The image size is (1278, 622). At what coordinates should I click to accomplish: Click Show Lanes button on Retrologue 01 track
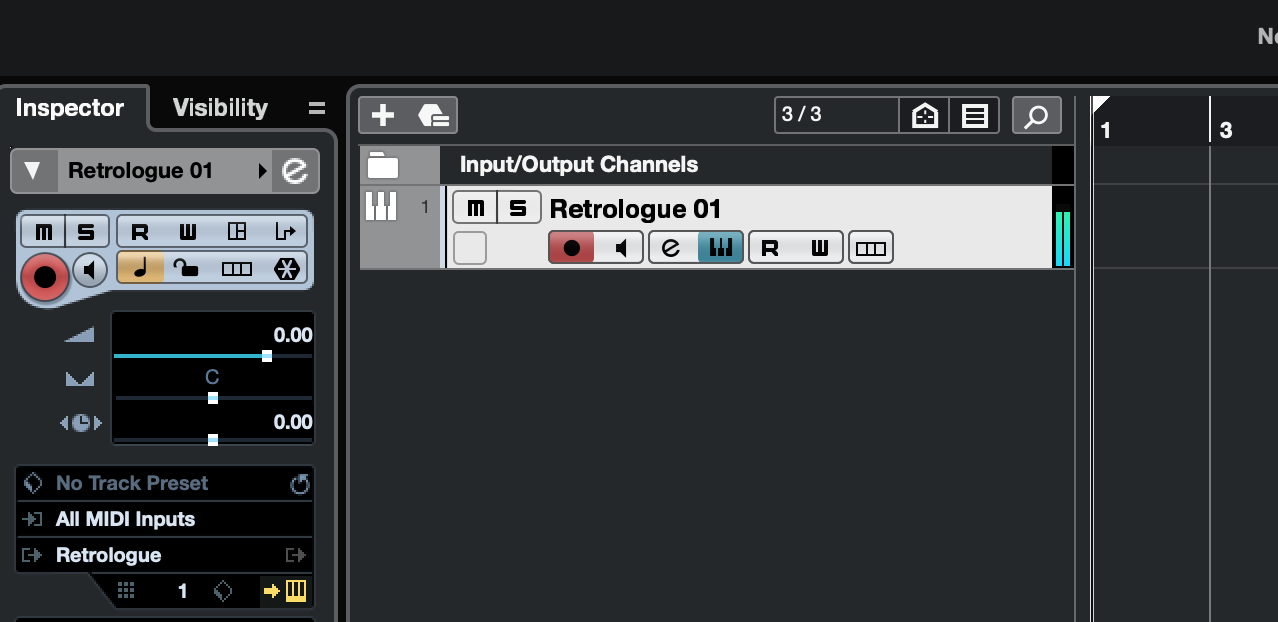tap(871, 248)
